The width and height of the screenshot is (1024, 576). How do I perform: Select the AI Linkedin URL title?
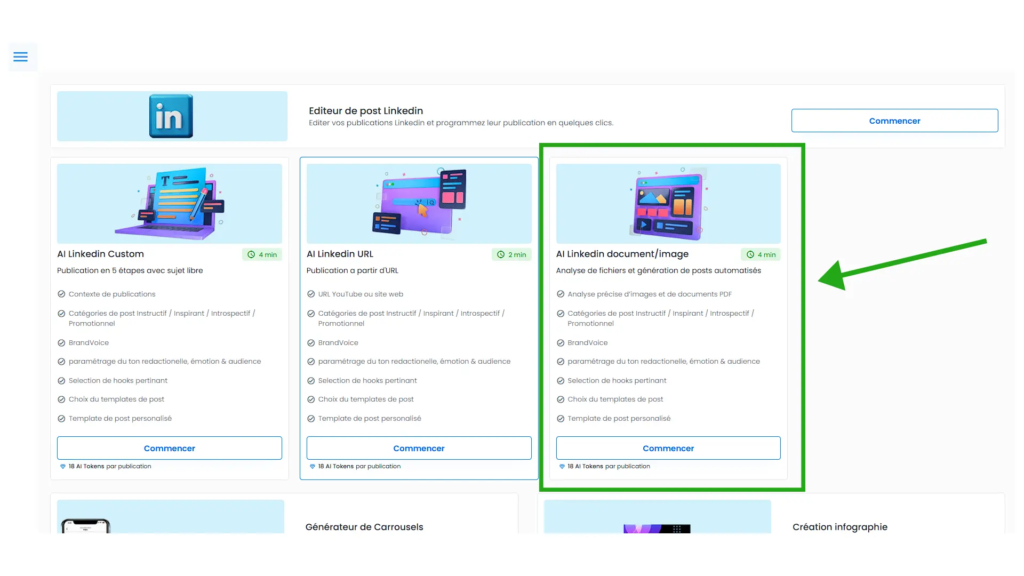pyautogui.click(x=340, y=254)
